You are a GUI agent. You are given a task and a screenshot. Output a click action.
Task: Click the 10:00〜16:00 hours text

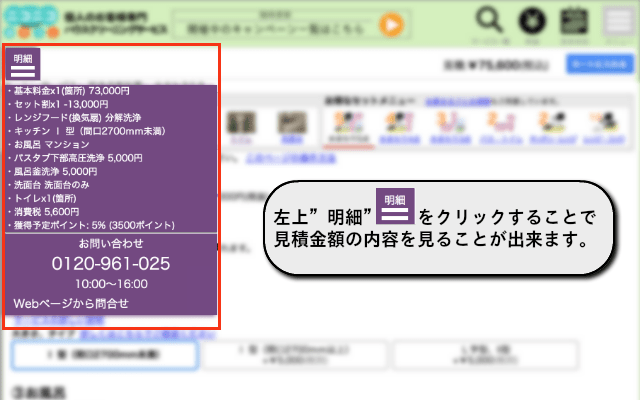[x=111, y=284]
